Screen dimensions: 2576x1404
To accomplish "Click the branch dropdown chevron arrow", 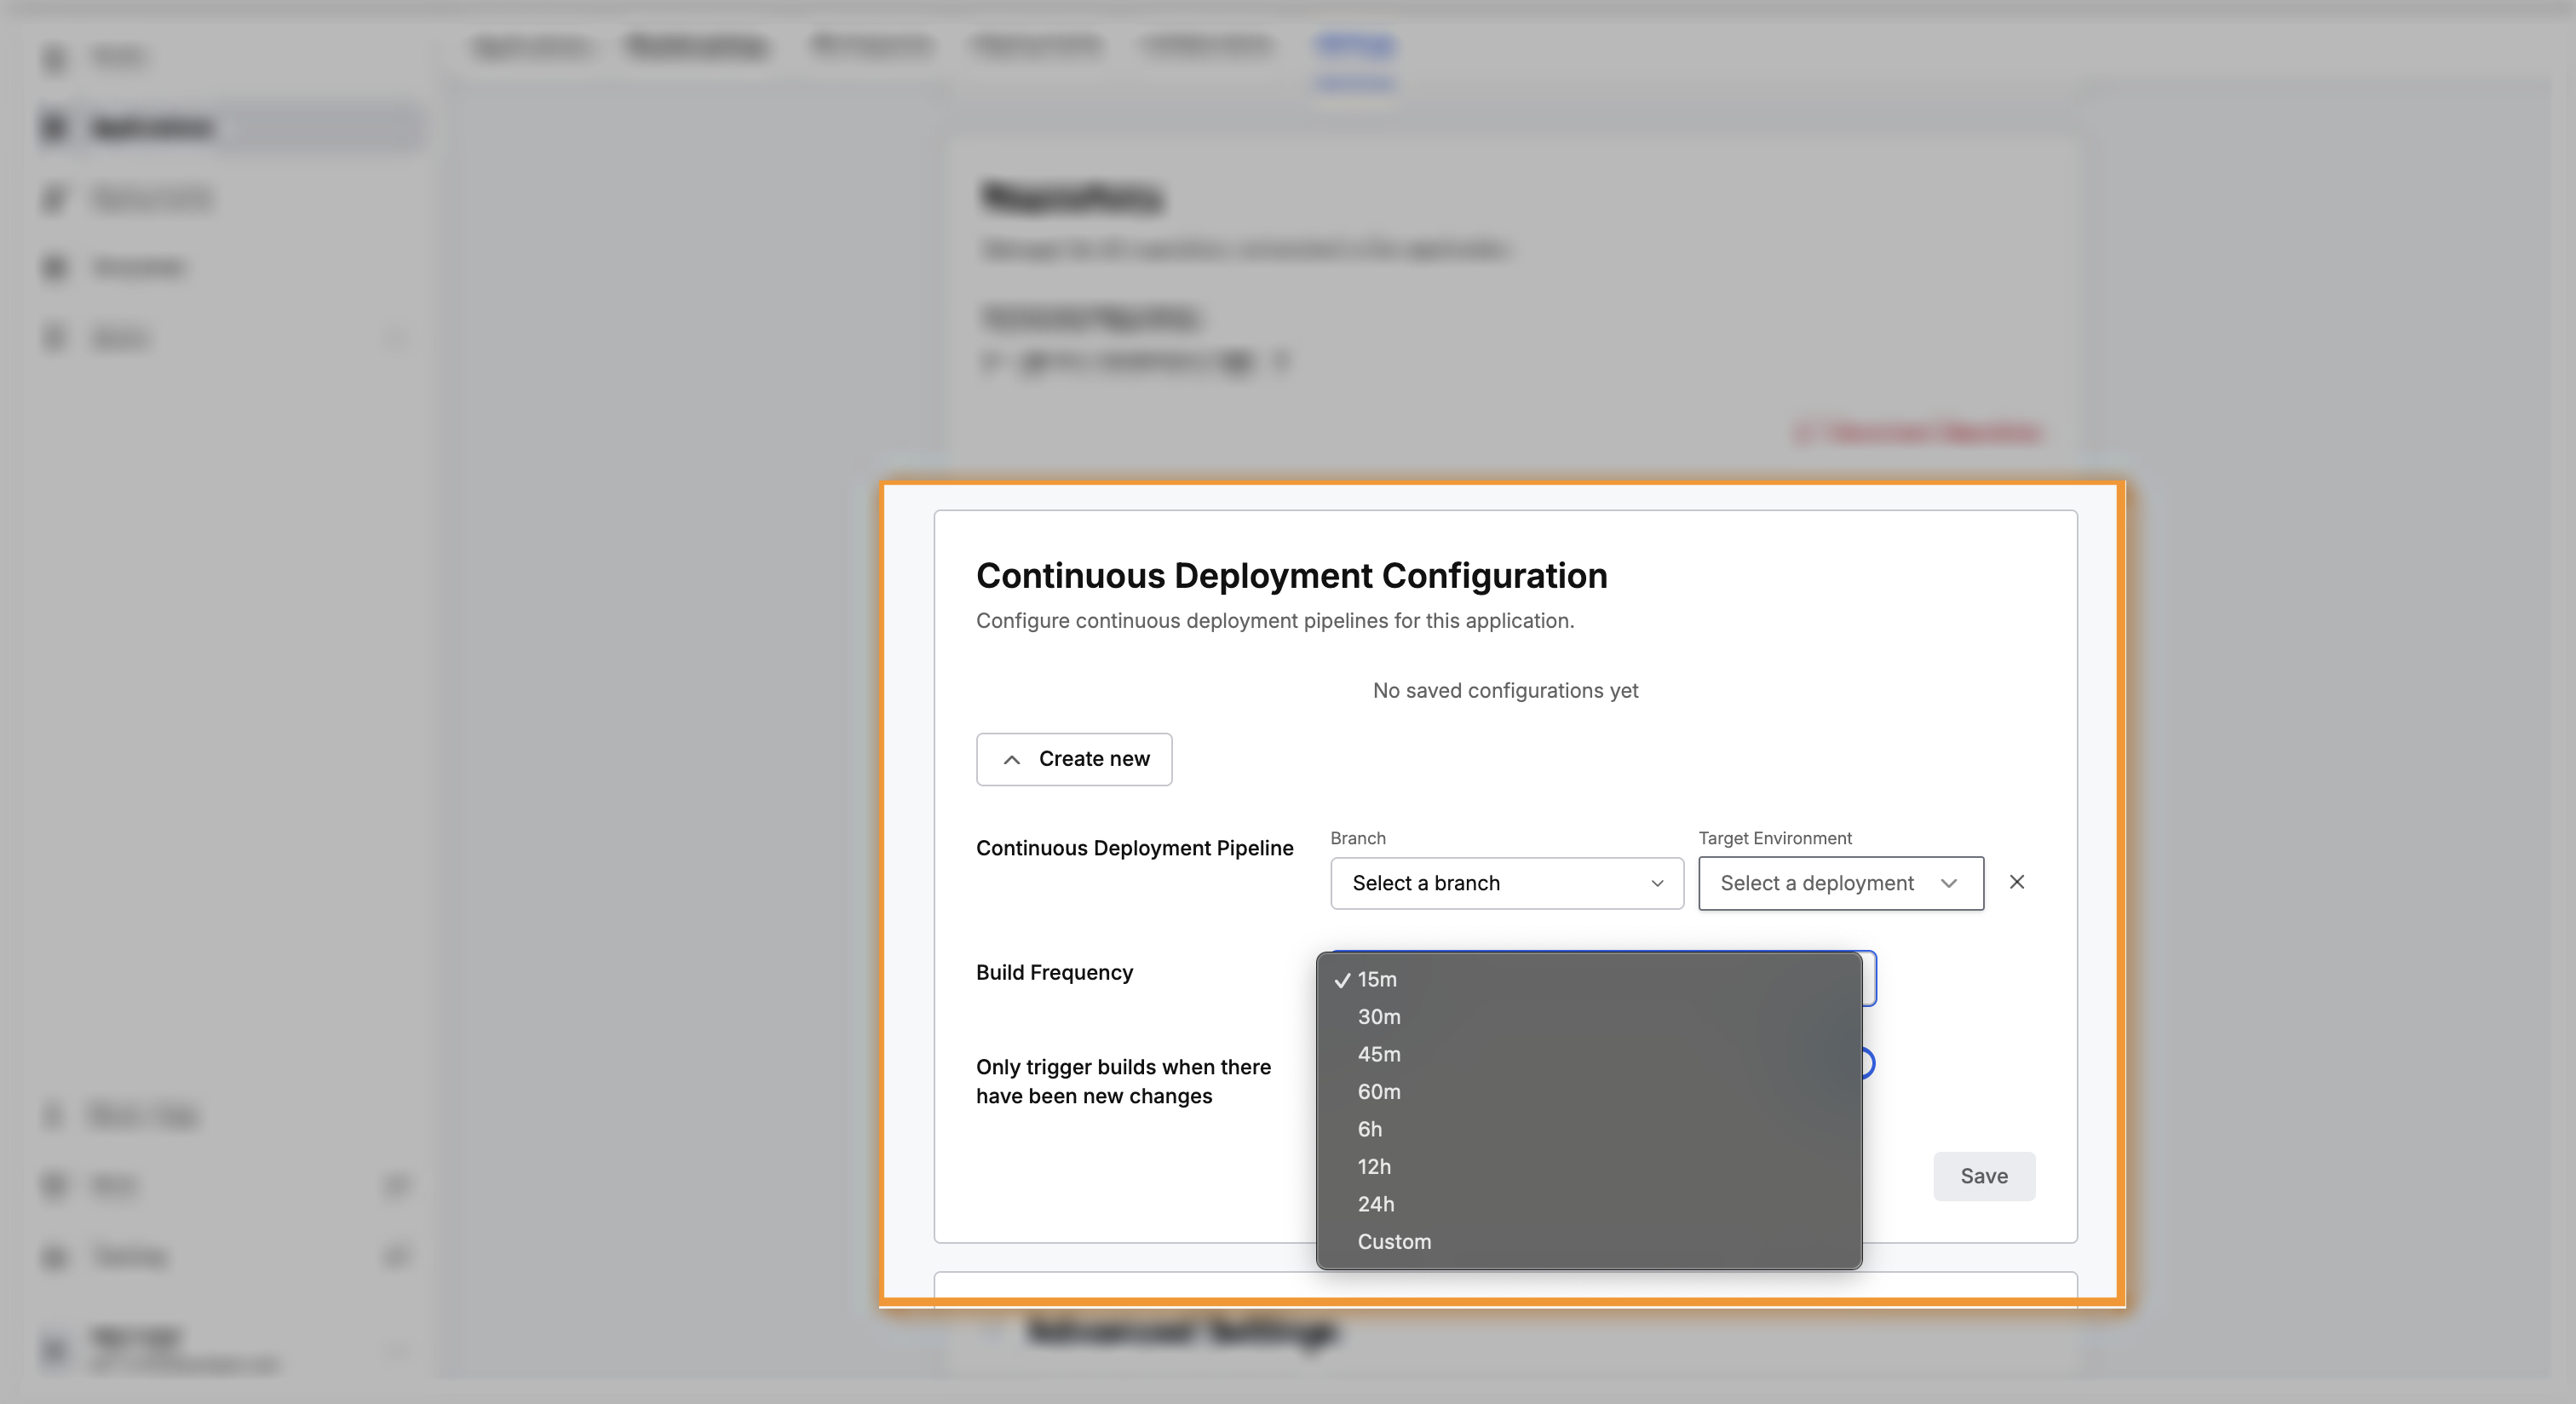I will click(1657, 883).
